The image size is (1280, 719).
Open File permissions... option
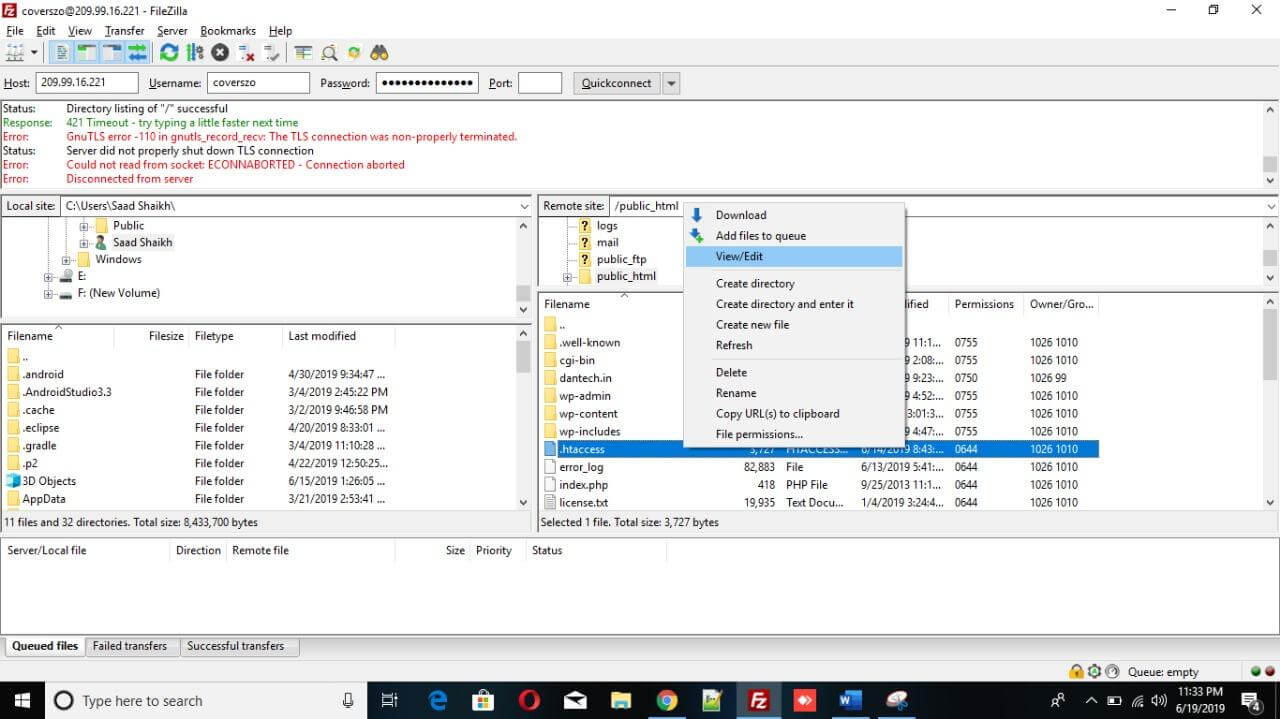coord(794,434)
